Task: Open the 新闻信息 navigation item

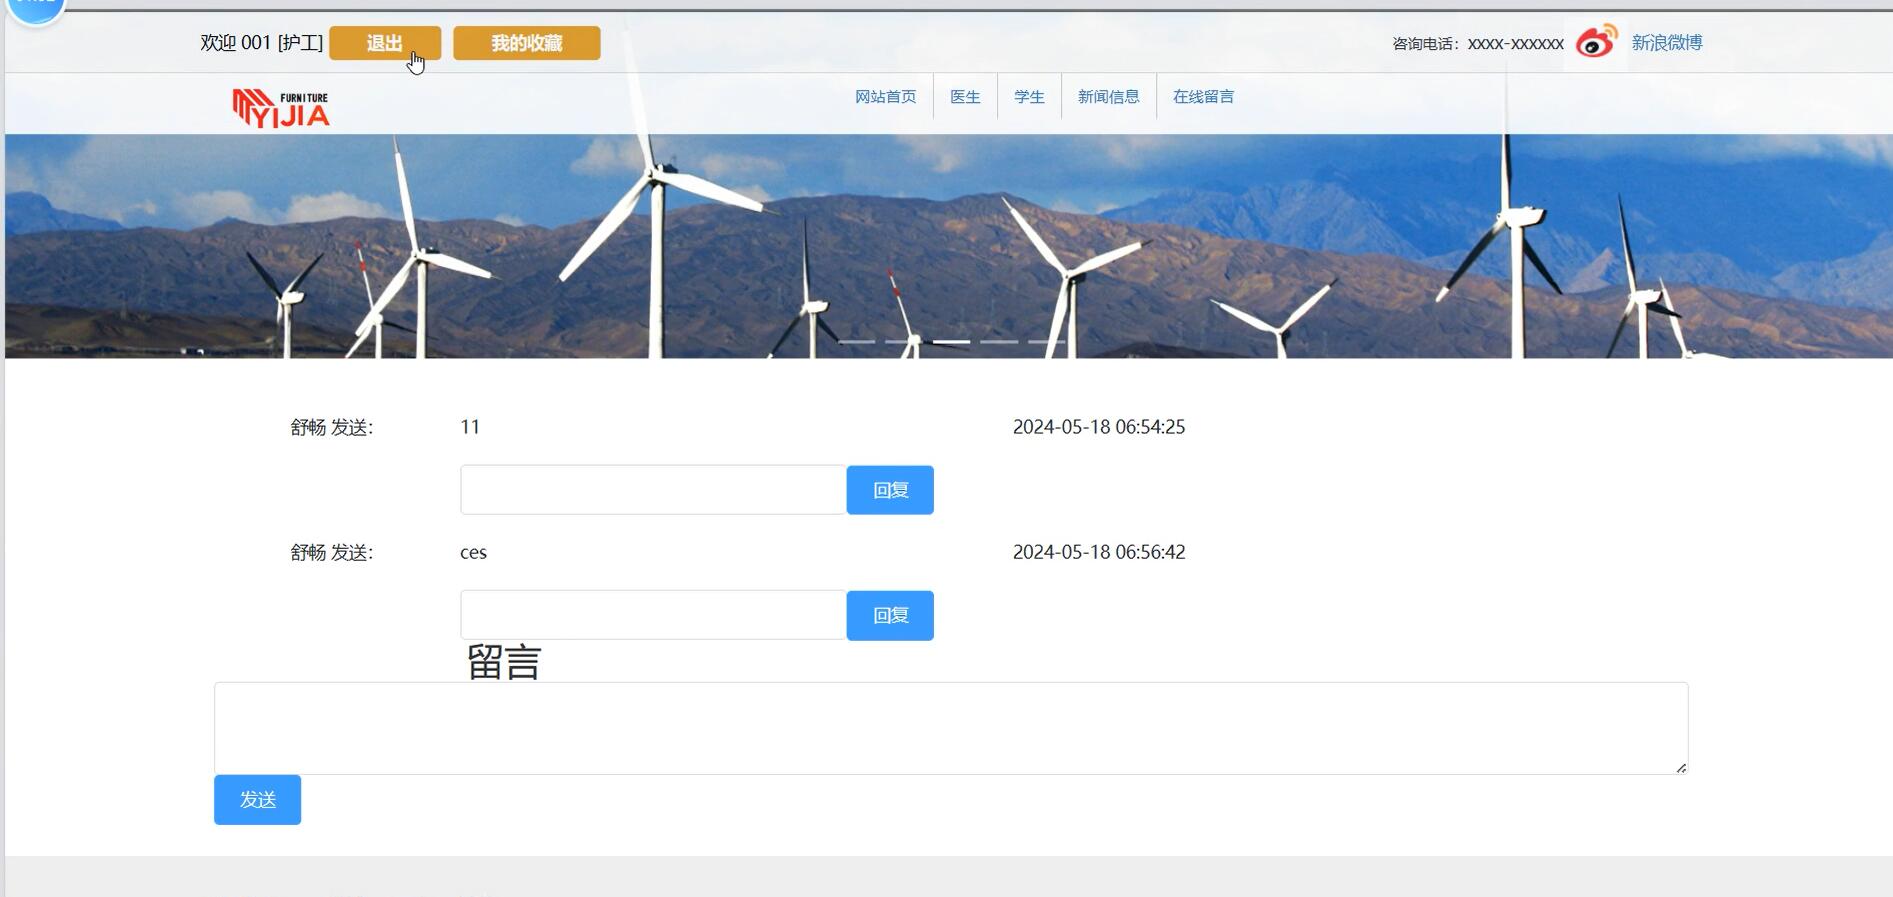Action: pyautogui.click(x=1108, y=96)
